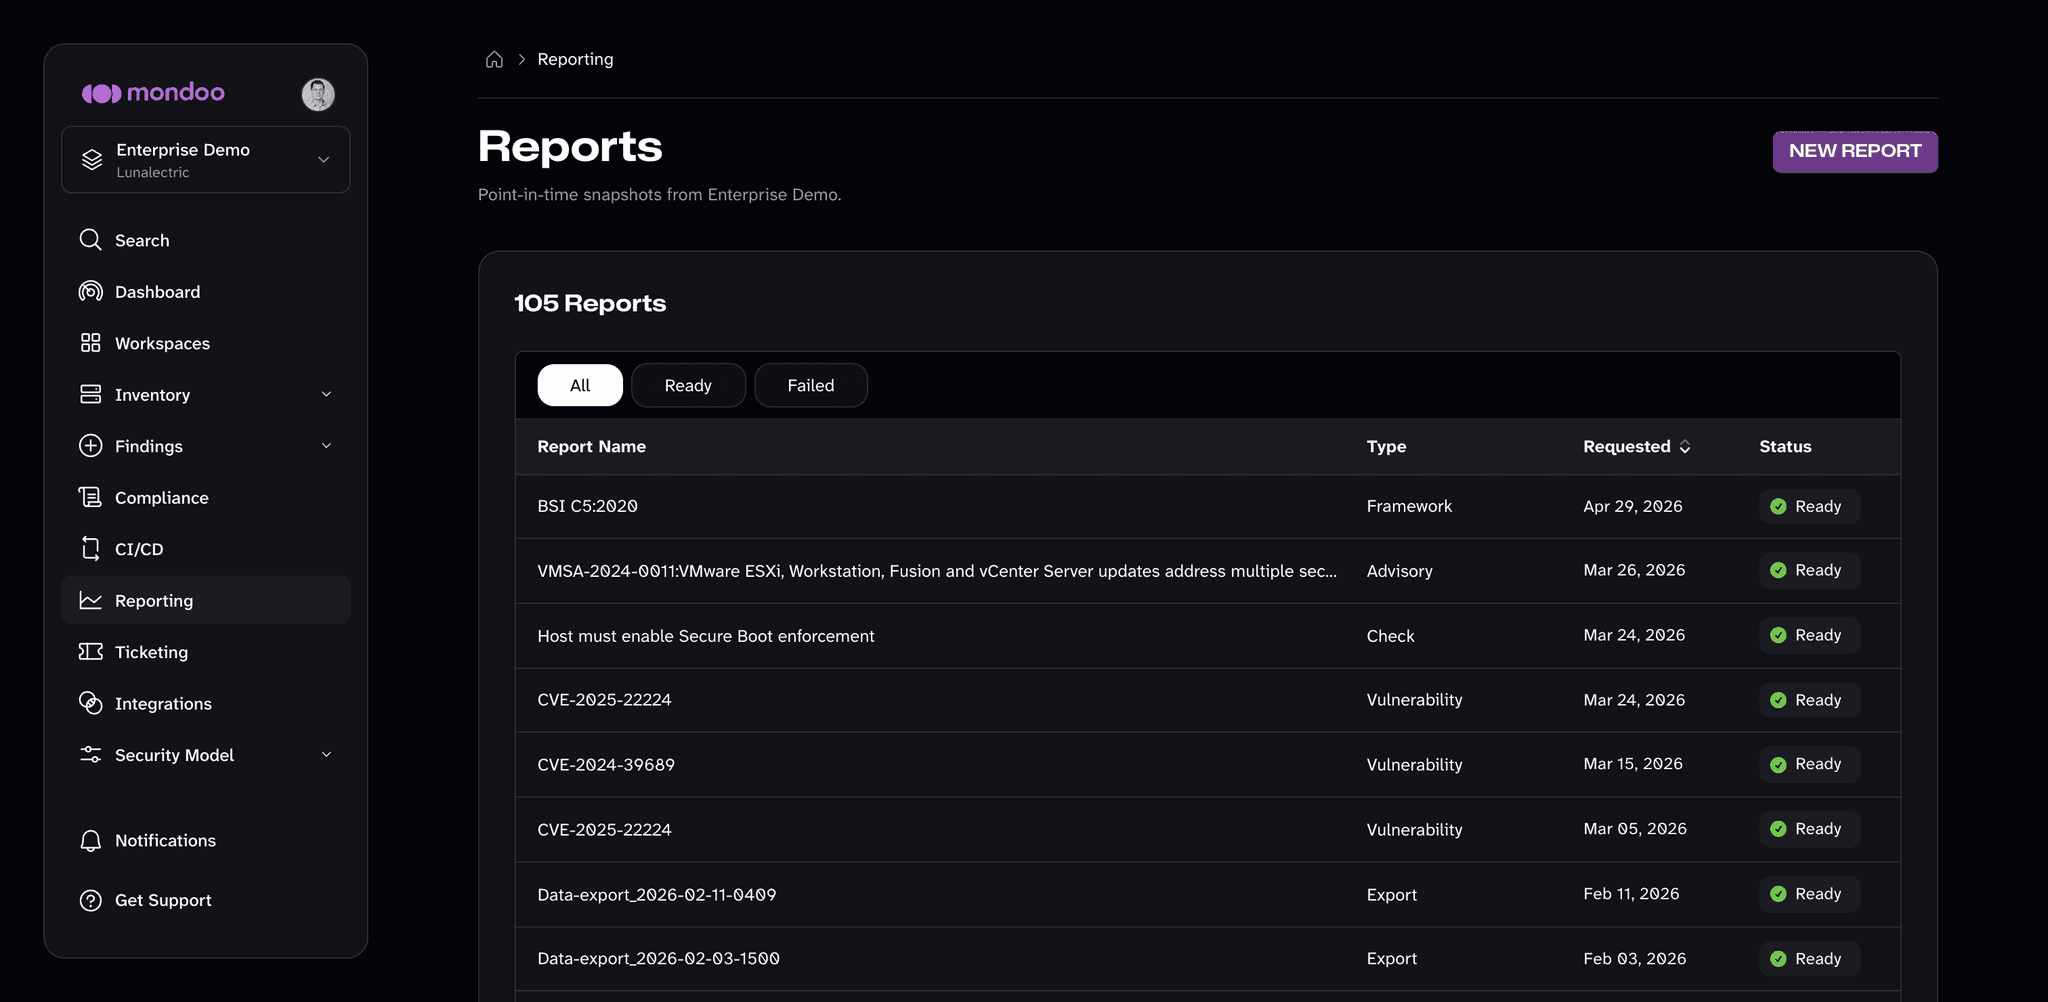Click the Apr 29, 2026 requested date
Image resolution: width=2048 pixels, height=1002 pixels.
(x=1633, y=506)
